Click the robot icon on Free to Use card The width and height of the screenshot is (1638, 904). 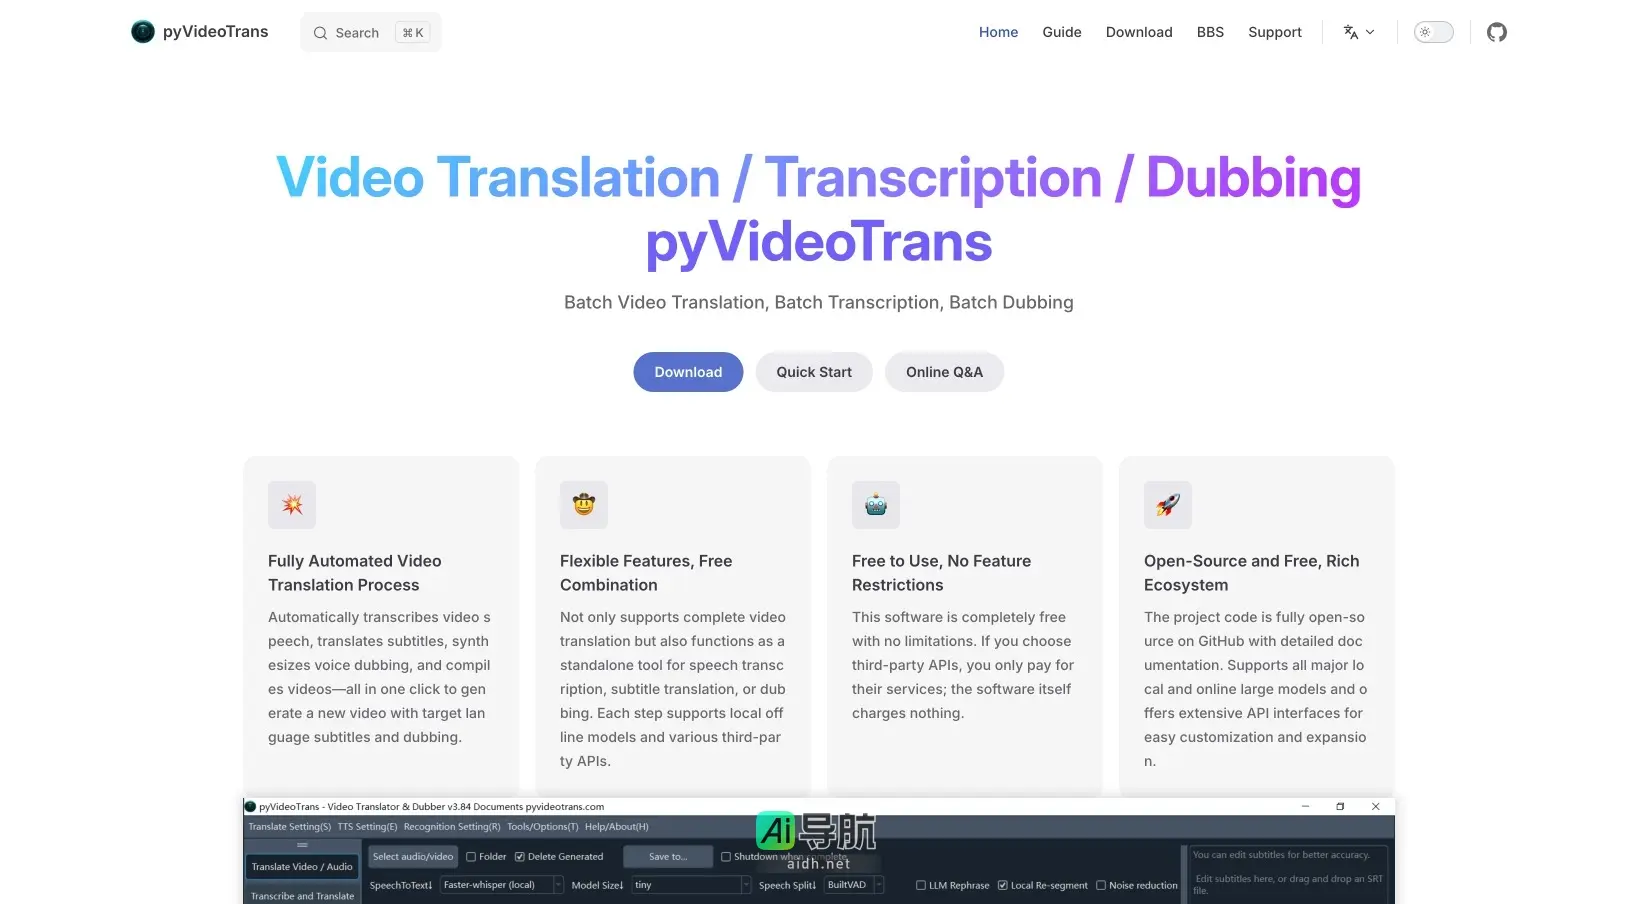click(x=876, y=505)
